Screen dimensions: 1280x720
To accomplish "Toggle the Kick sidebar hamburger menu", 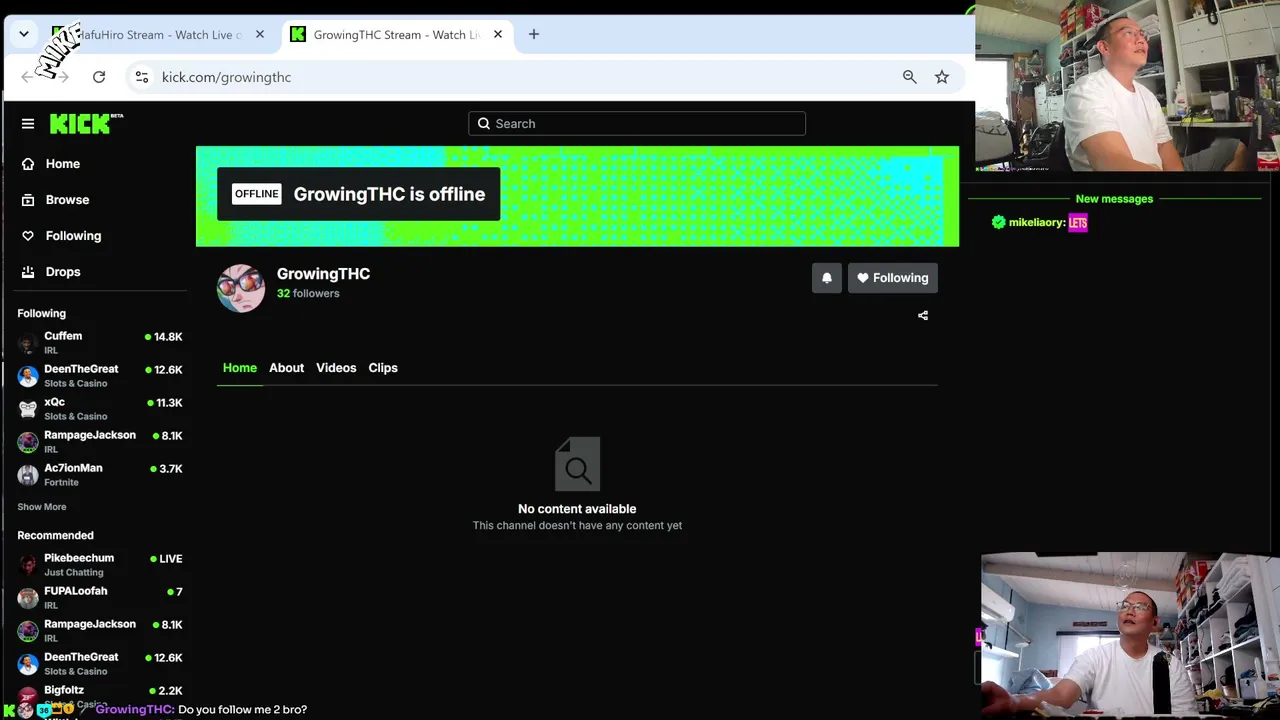I will pyautogui.click(x=28, y=124).
